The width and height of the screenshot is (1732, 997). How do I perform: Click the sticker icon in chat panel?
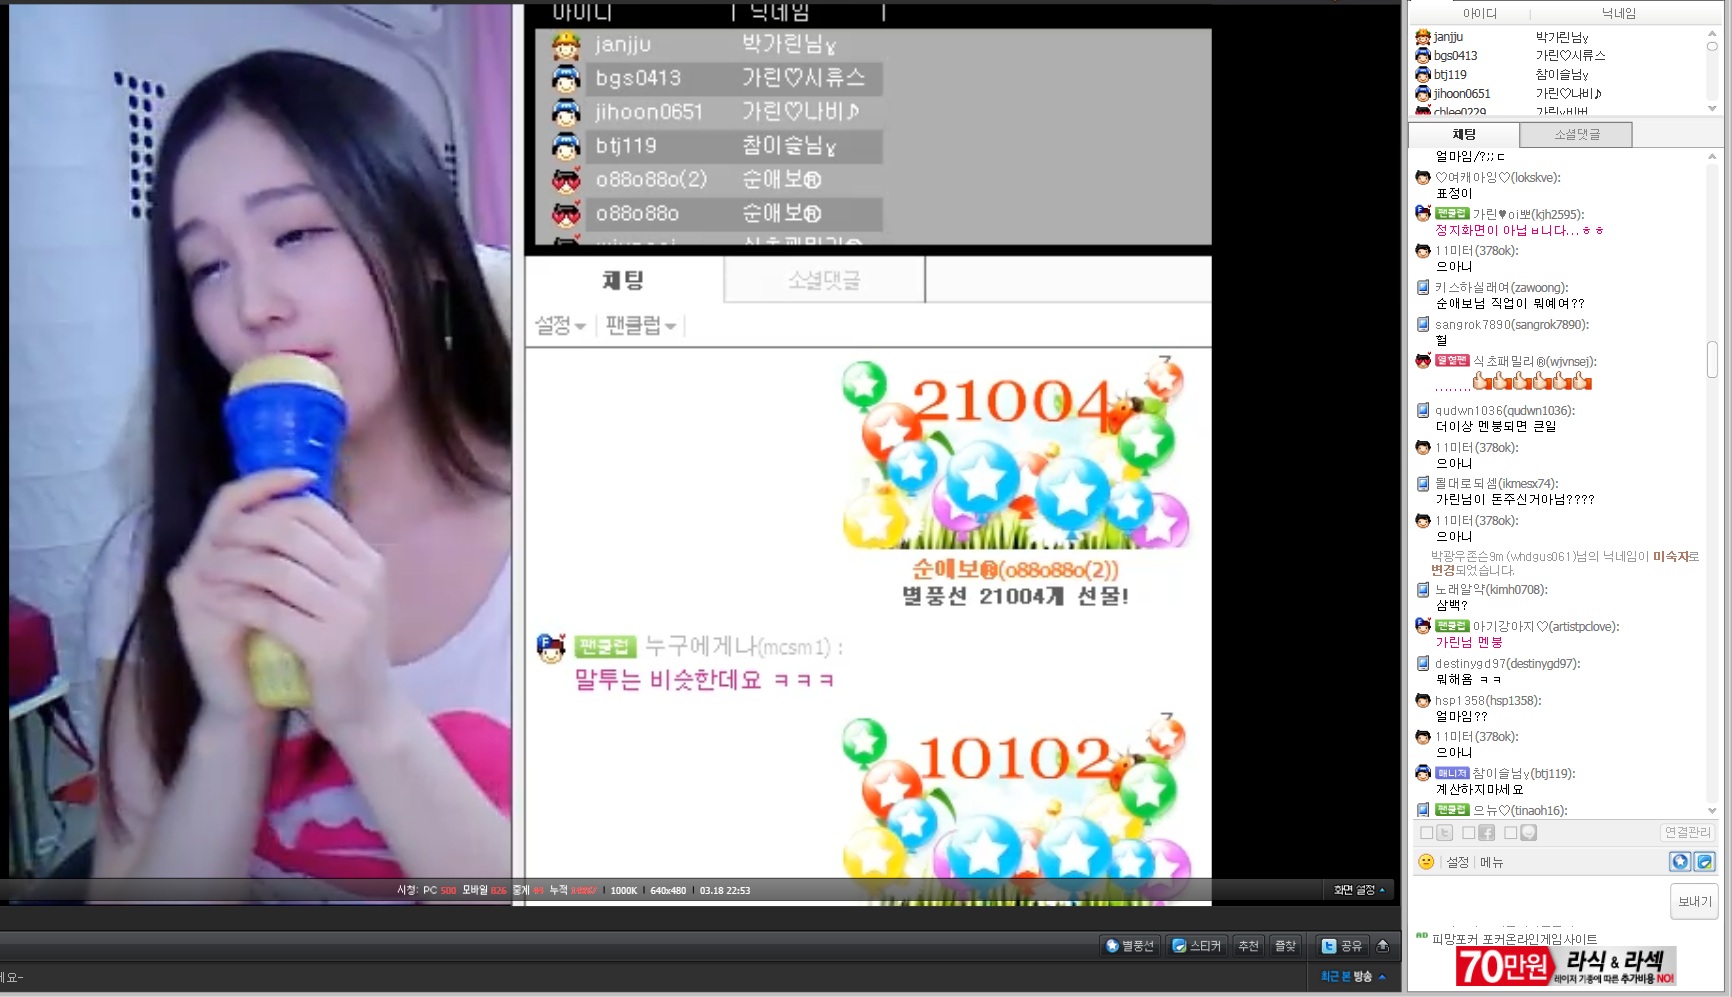[x=1705, y=862]
